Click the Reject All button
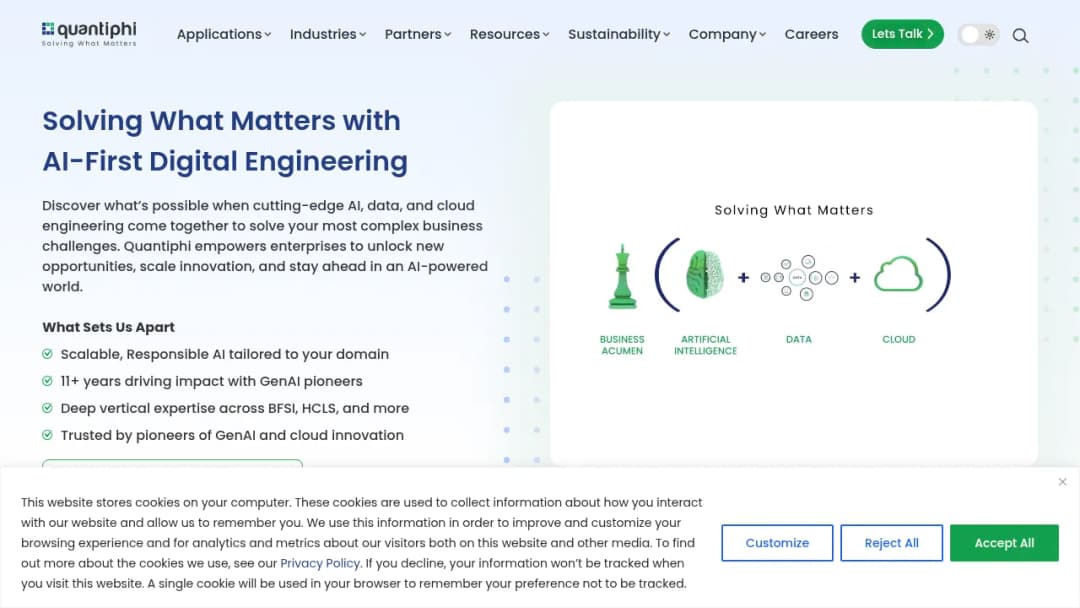This screenshot has height=608, width=1080. click(x=891, y=543)
